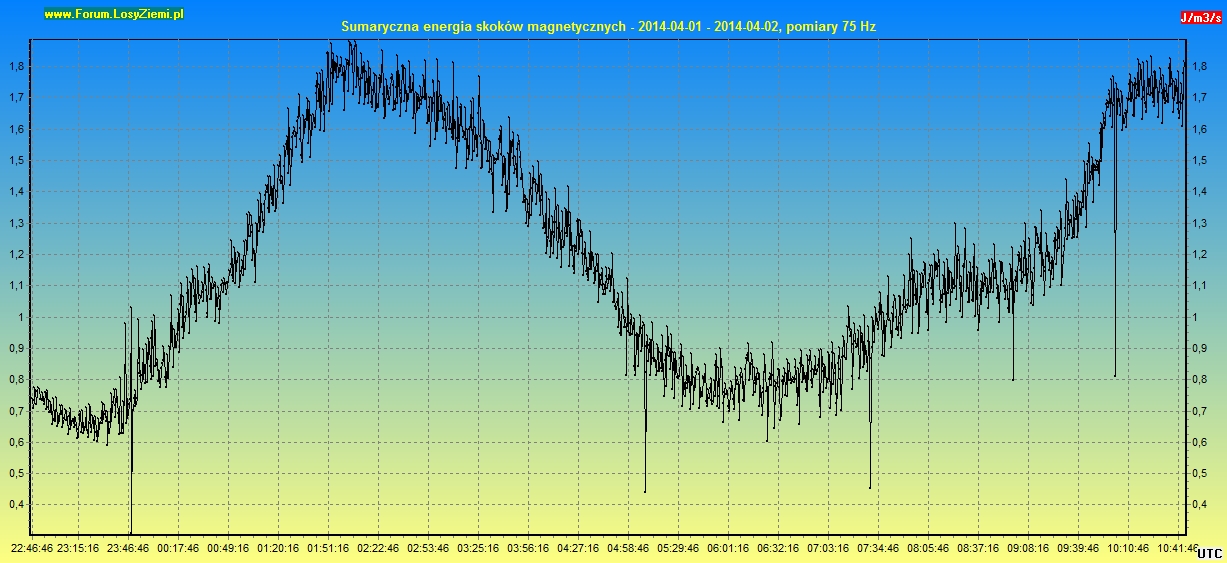Select time label 10:41:46 on time axis
Image resolution: width=1227 pixels, height=563 pixels.
(1178, 548)
